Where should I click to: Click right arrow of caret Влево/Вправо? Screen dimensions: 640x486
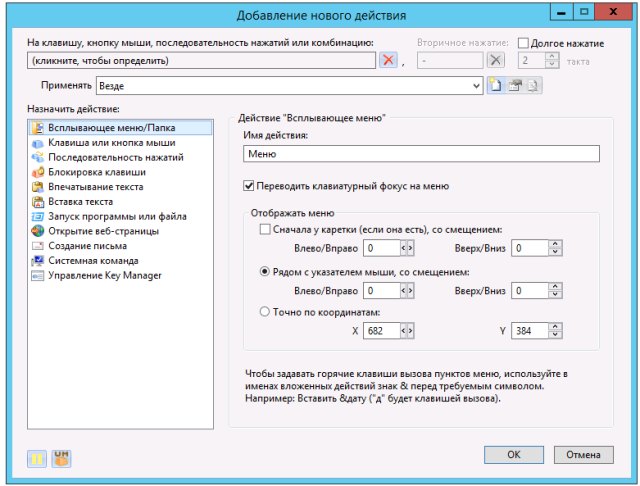pyautogui.click(x=411, y=248)
